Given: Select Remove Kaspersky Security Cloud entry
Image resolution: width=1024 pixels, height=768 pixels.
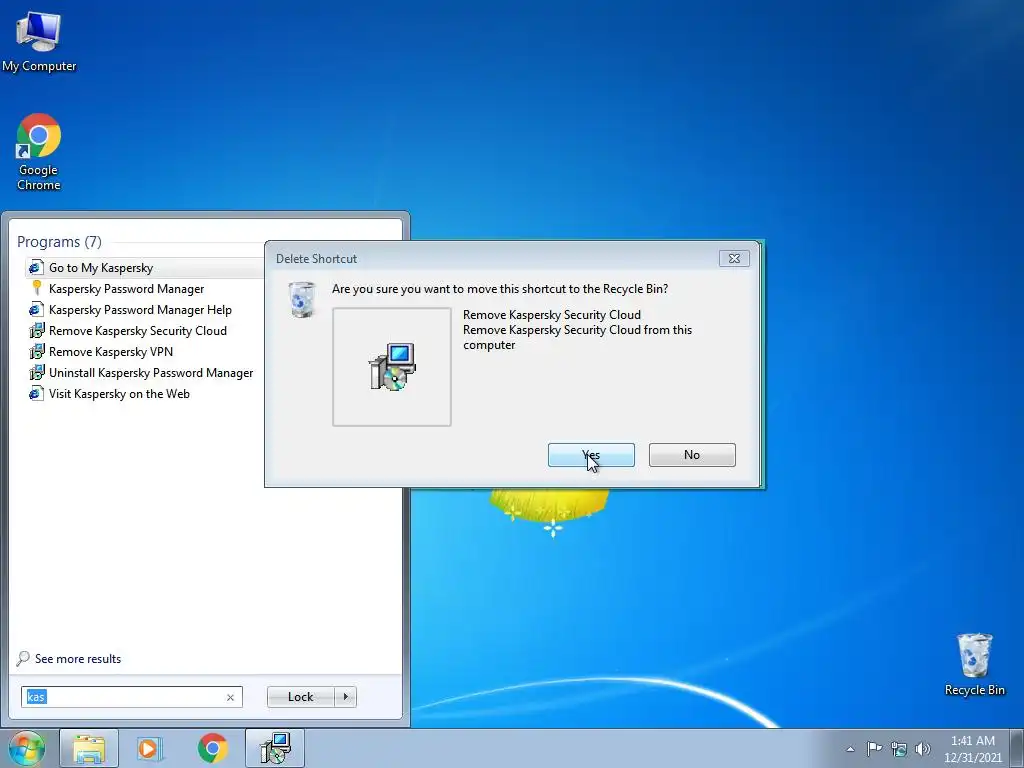Looking at the screenshot, I should coord(137,330).
